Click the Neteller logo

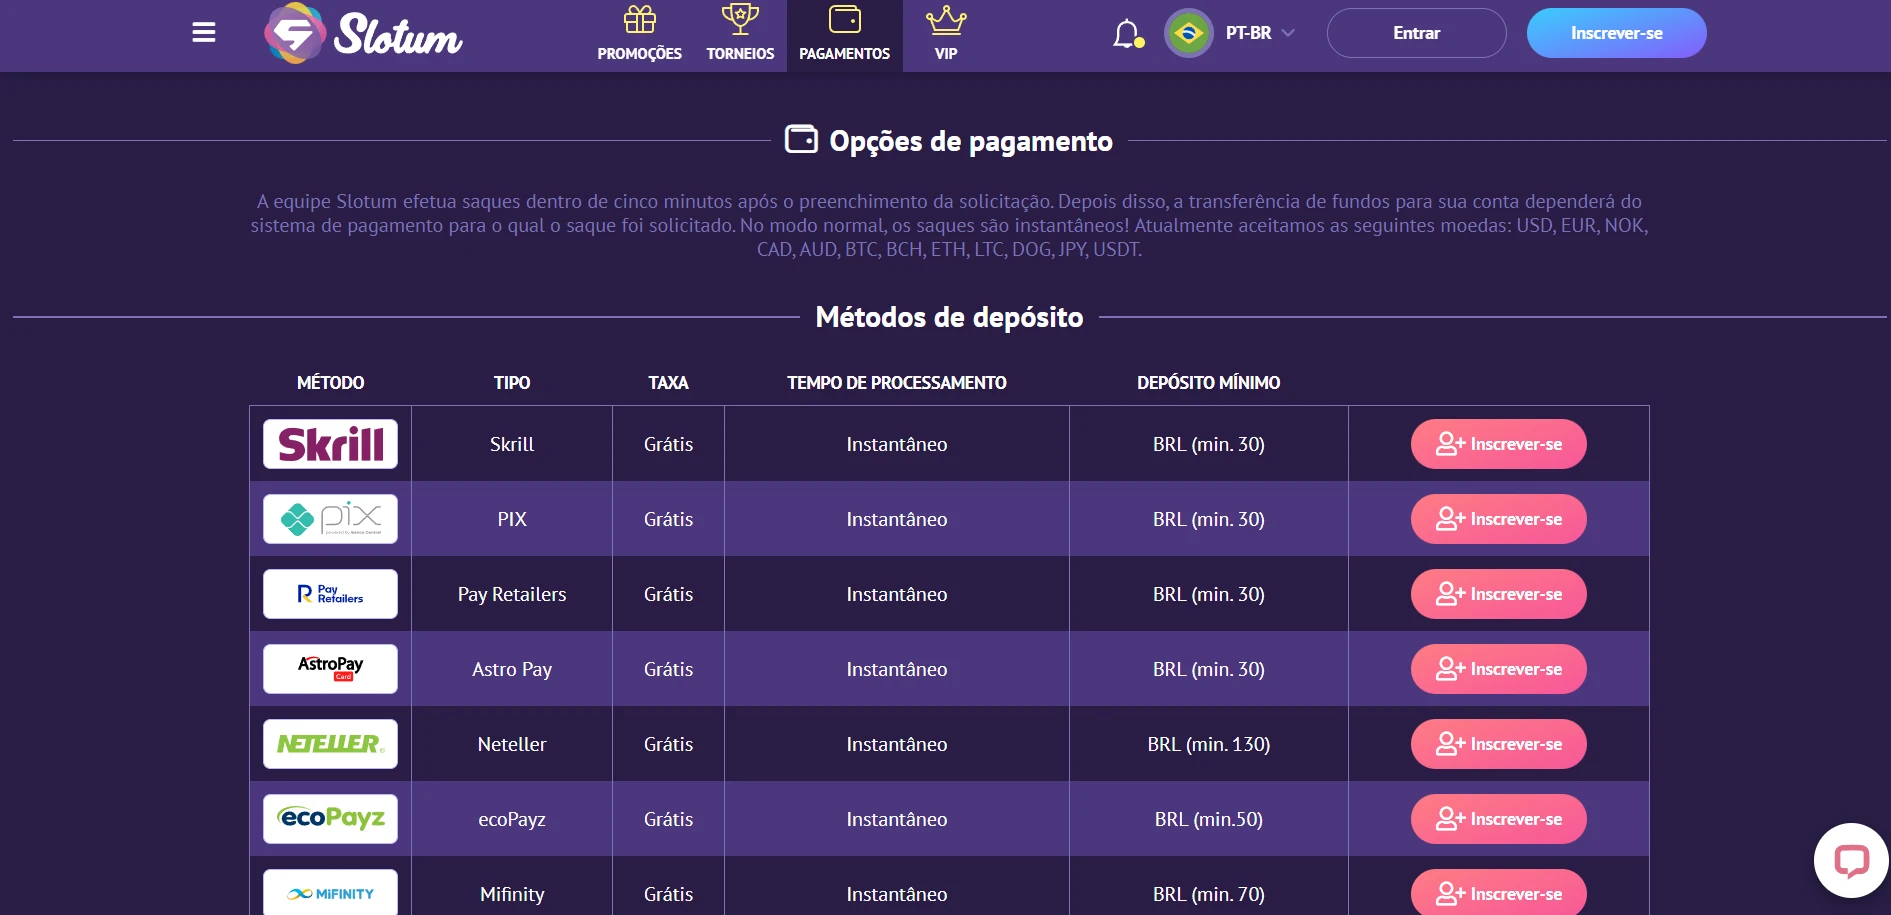pyautogui.click(x=330, y=744)
